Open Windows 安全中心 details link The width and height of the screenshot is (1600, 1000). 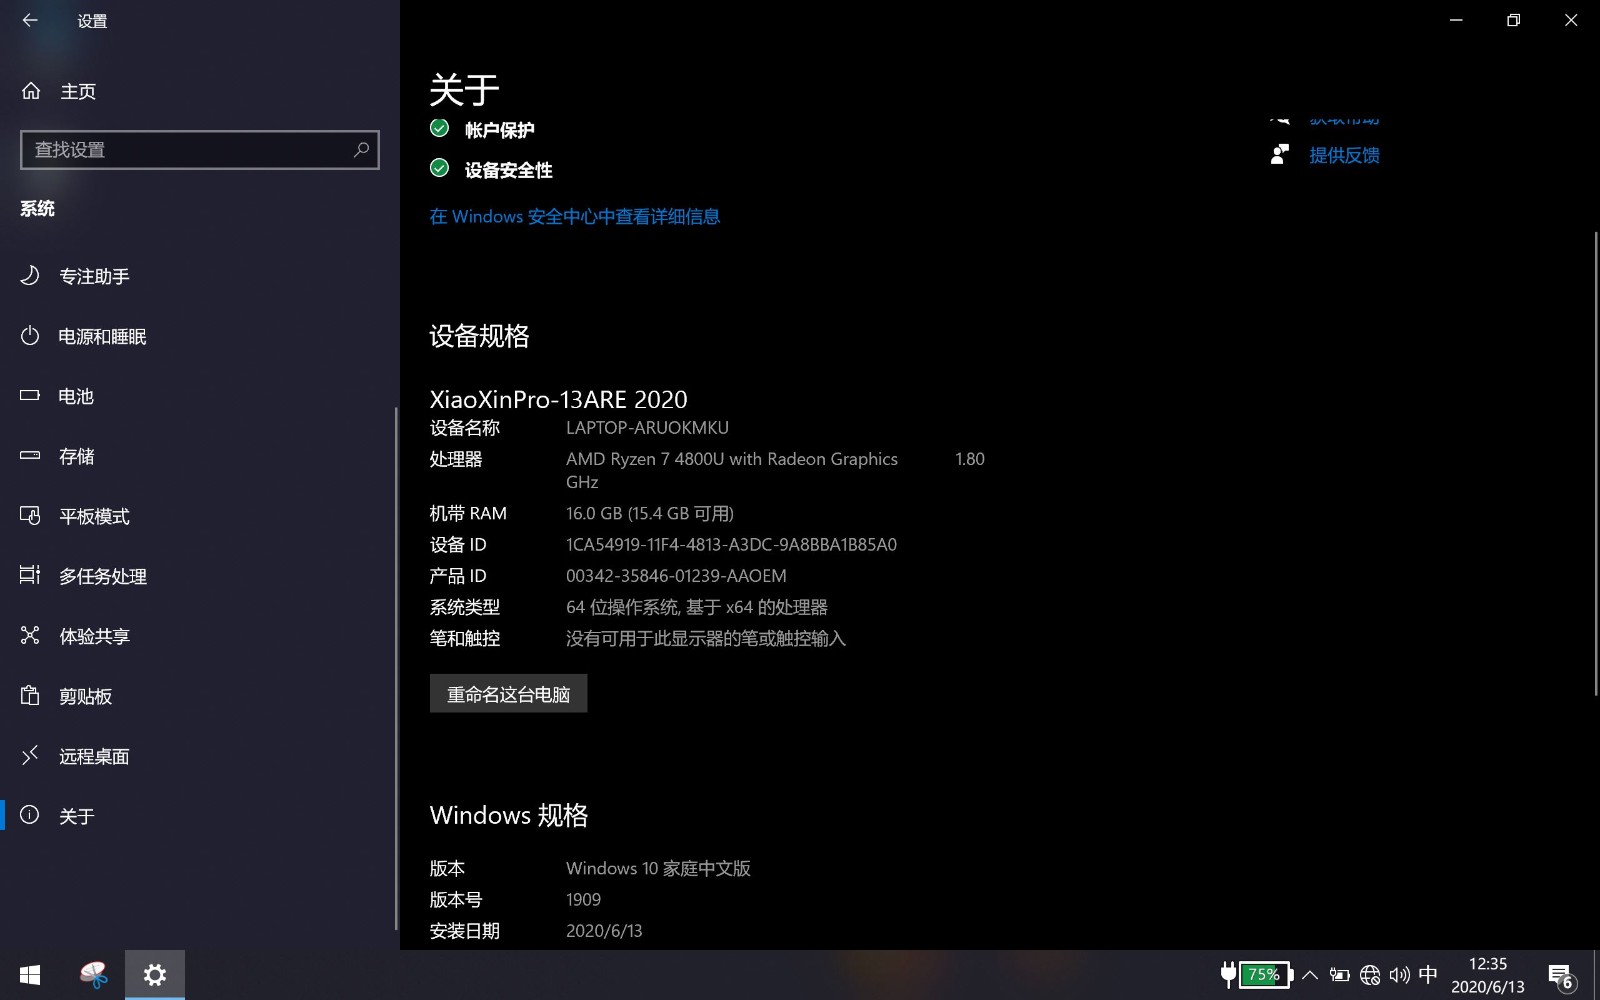(x=575, y=216)
